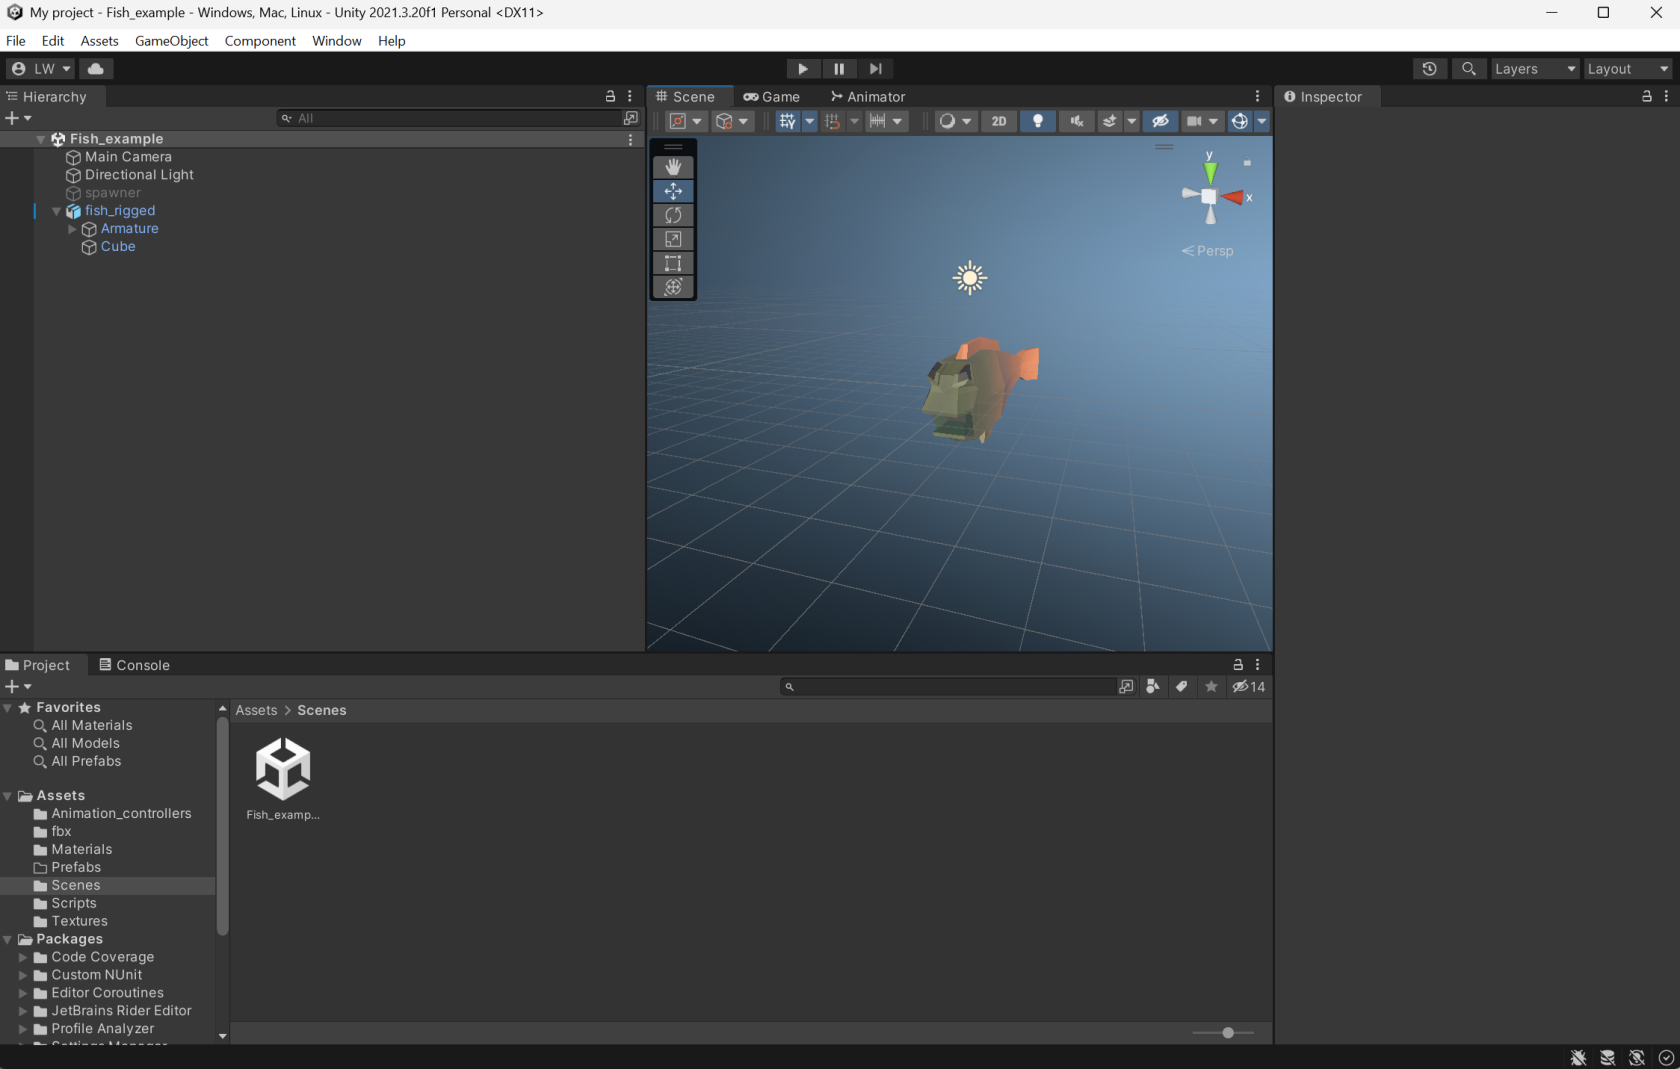
Task: Open the Scripts folder
Action: point(74,903)
